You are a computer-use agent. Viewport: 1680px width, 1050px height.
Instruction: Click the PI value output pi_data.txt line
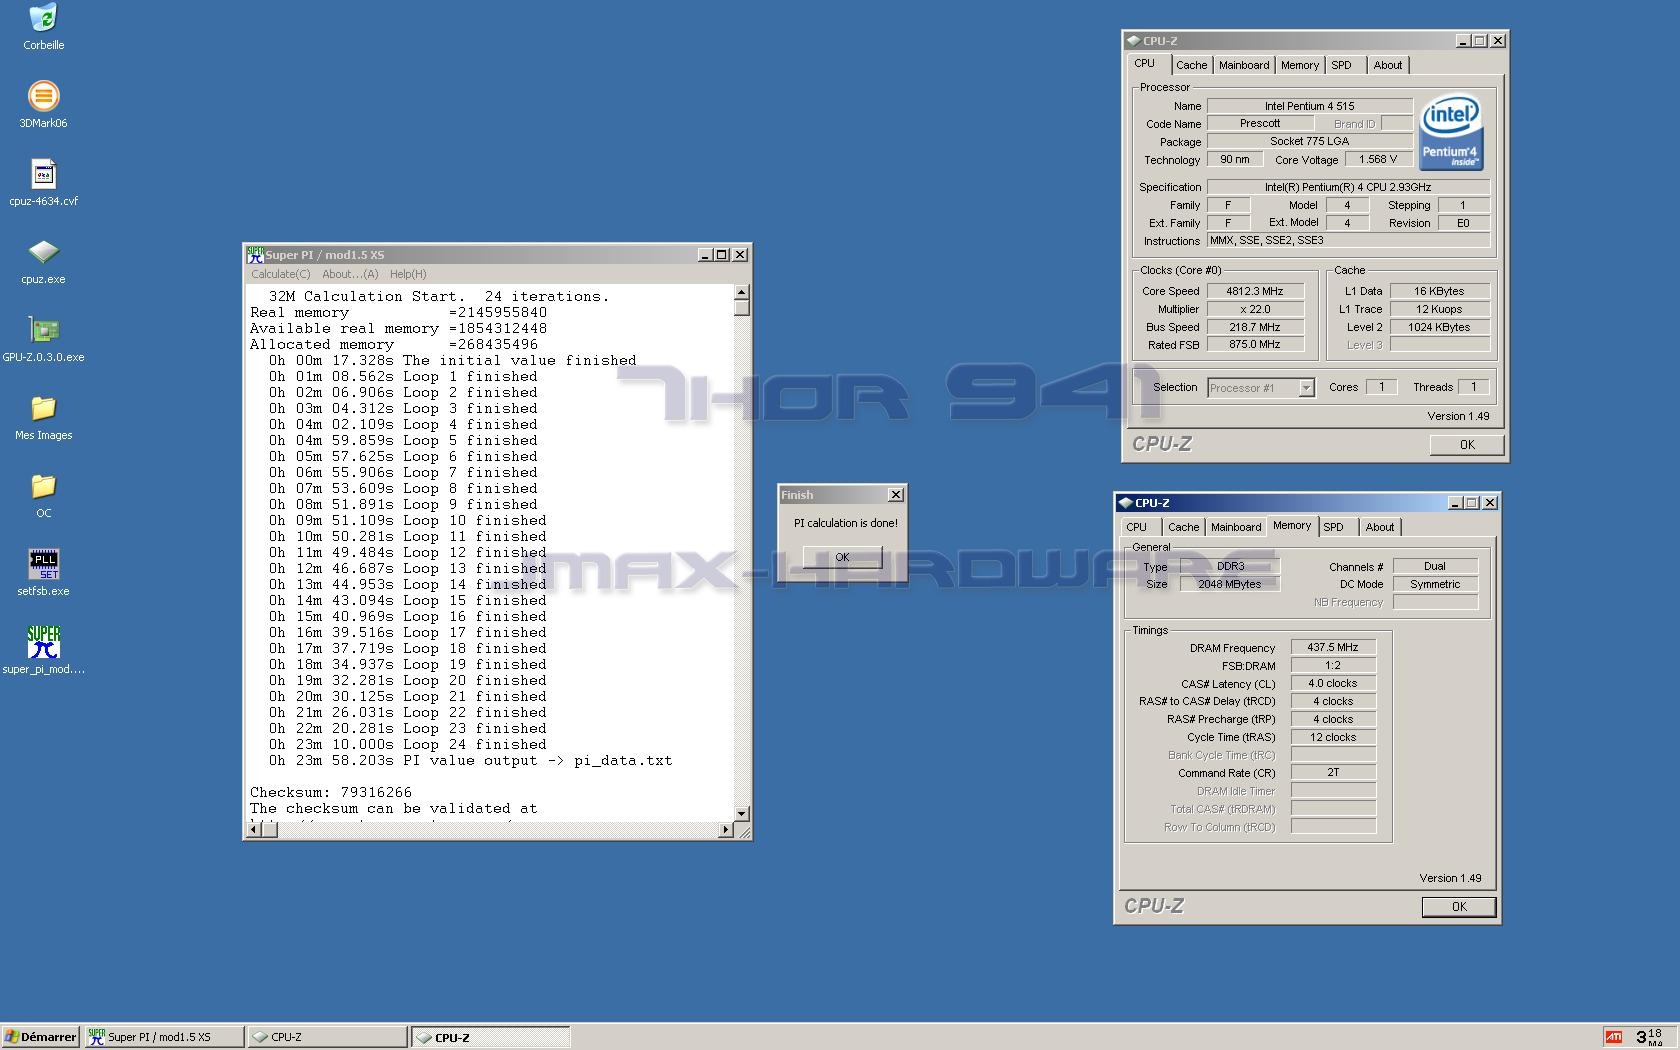click(470, 761)
